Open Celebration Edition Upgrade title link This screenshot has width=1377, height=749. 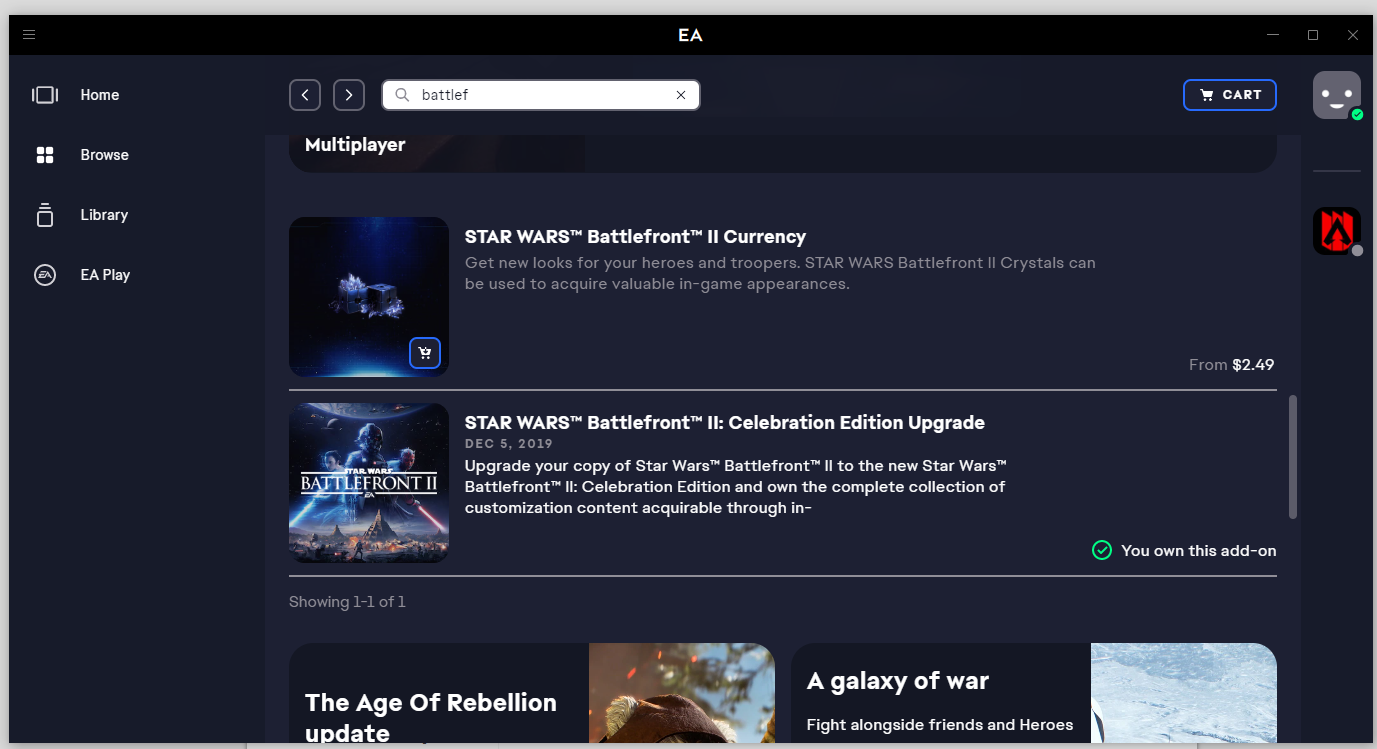[725, 423]
